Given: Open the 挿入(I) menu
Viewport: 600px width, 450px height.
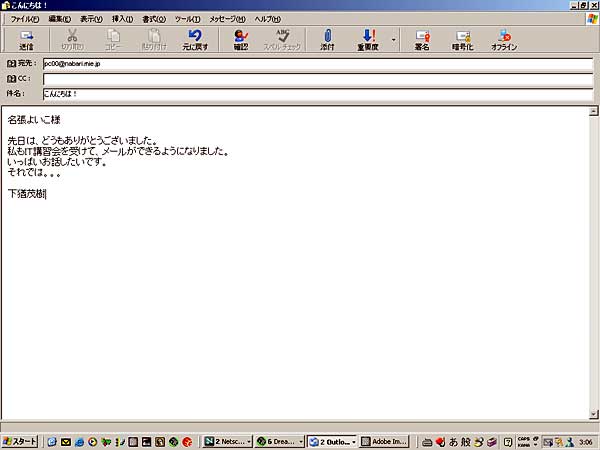Looking at the screenshot, I should [x=121, y=19].
